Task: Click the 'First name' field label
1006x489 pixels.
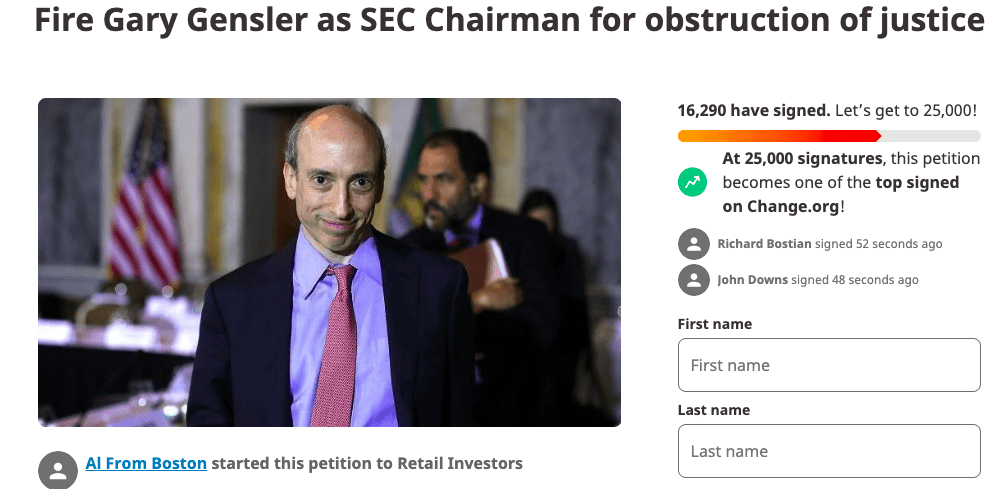Action: (715, 324)
